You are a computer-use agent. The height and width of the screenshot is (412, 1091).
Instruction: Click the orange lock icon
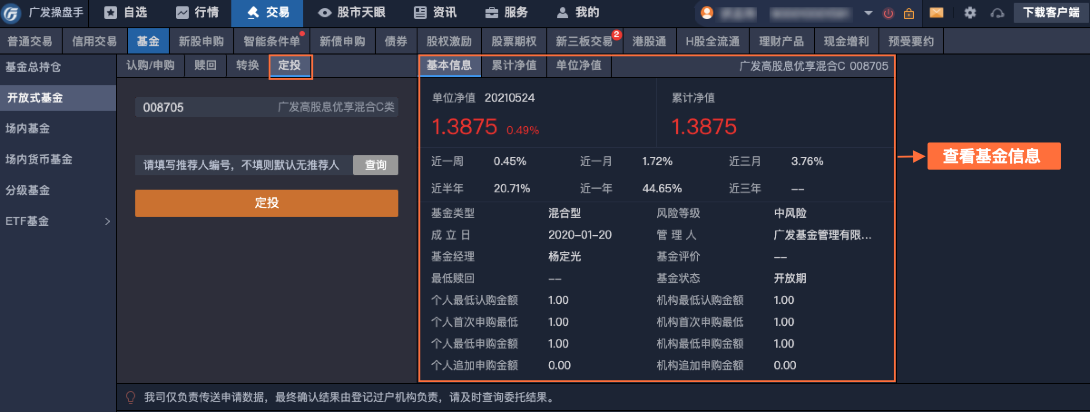[x=908, y=13]
